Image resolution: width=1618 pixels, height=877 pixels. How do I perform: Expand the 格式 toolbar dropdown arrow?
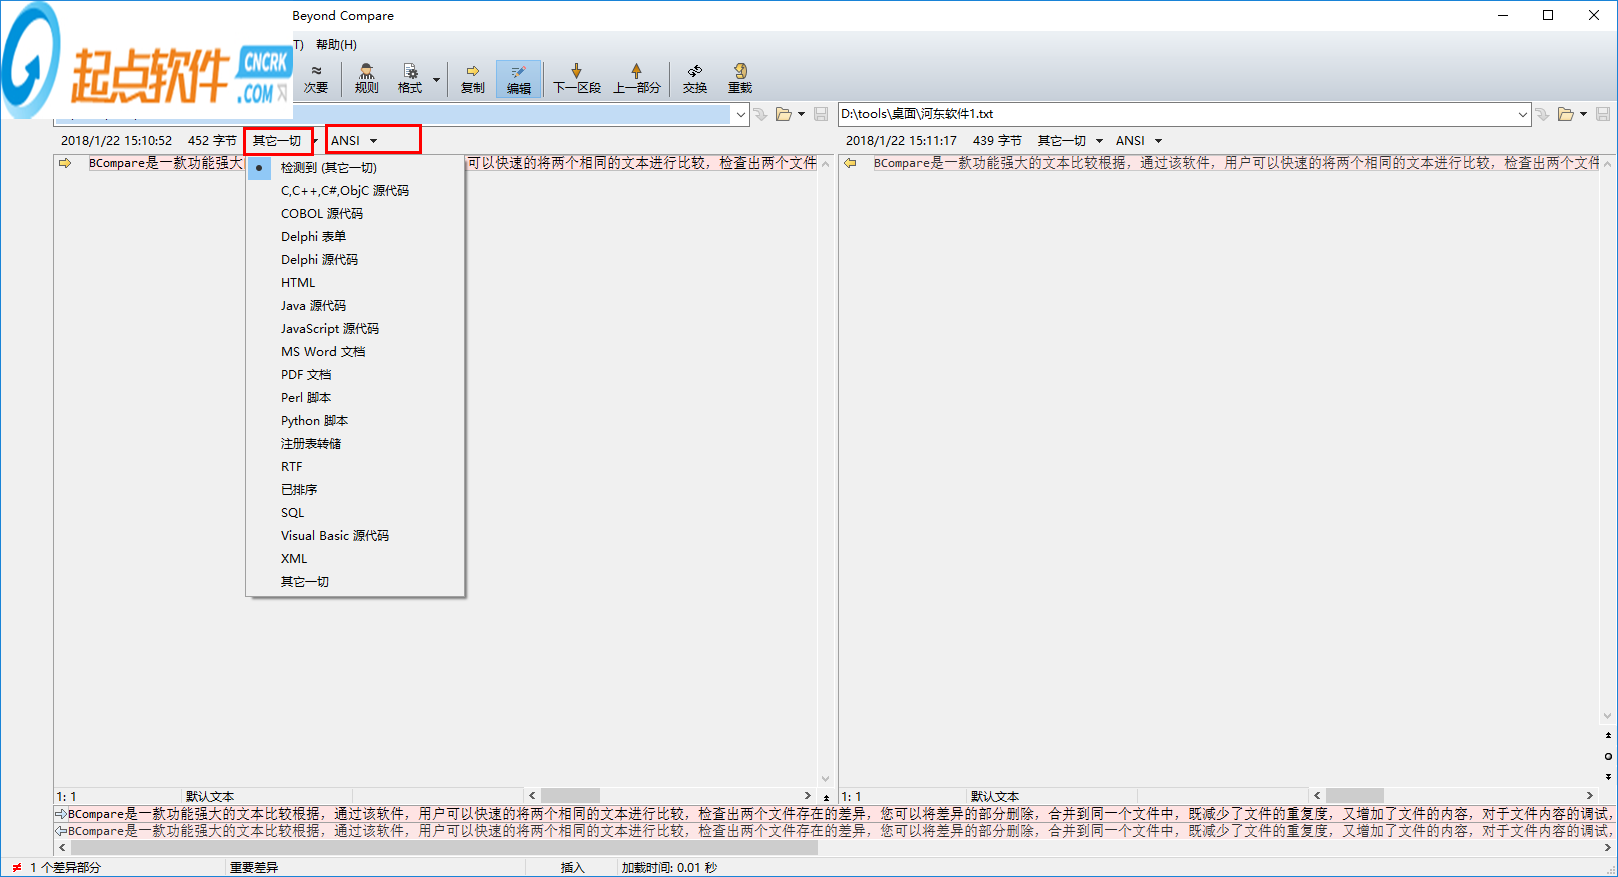pyautogui.click(x=436, y=79)
